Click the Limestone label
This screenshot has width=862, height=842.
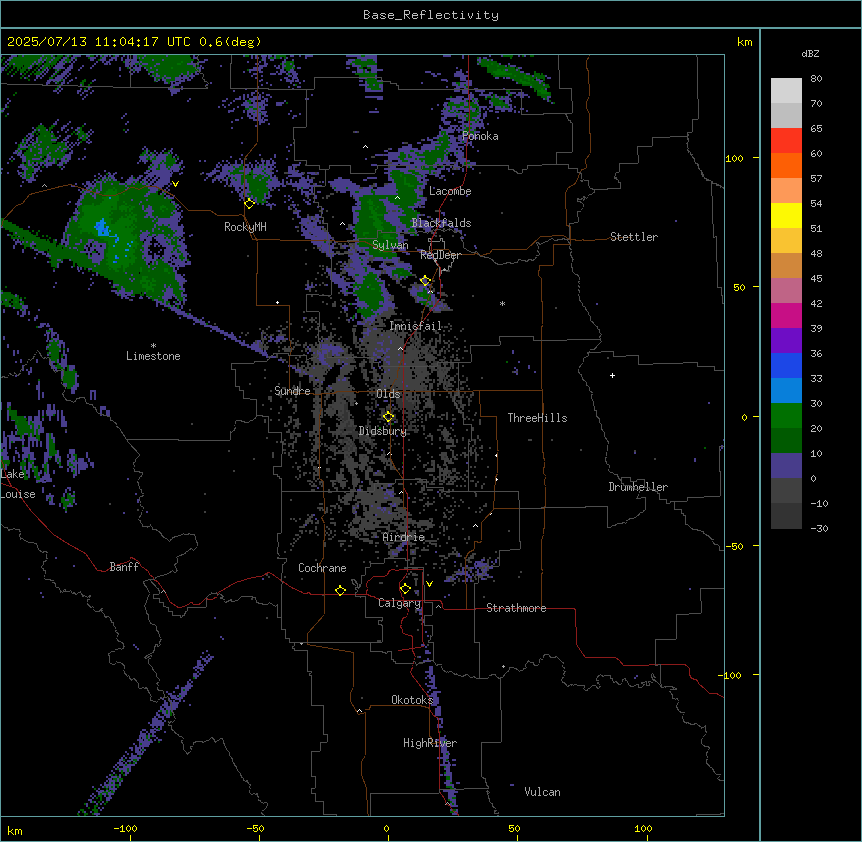[x=153, y=356]
